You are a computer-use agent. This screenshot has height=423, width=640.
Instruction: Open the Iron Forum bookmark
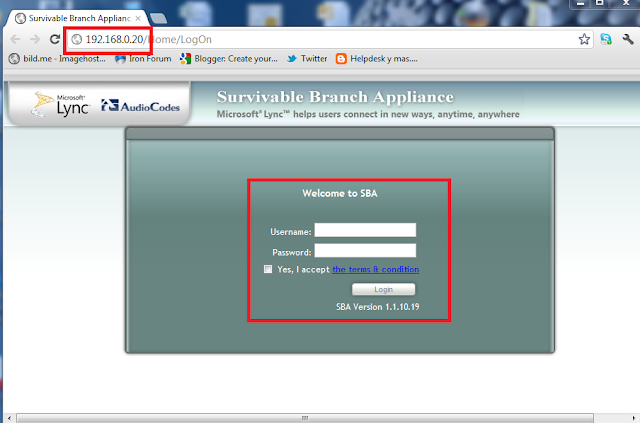point(143,59)
